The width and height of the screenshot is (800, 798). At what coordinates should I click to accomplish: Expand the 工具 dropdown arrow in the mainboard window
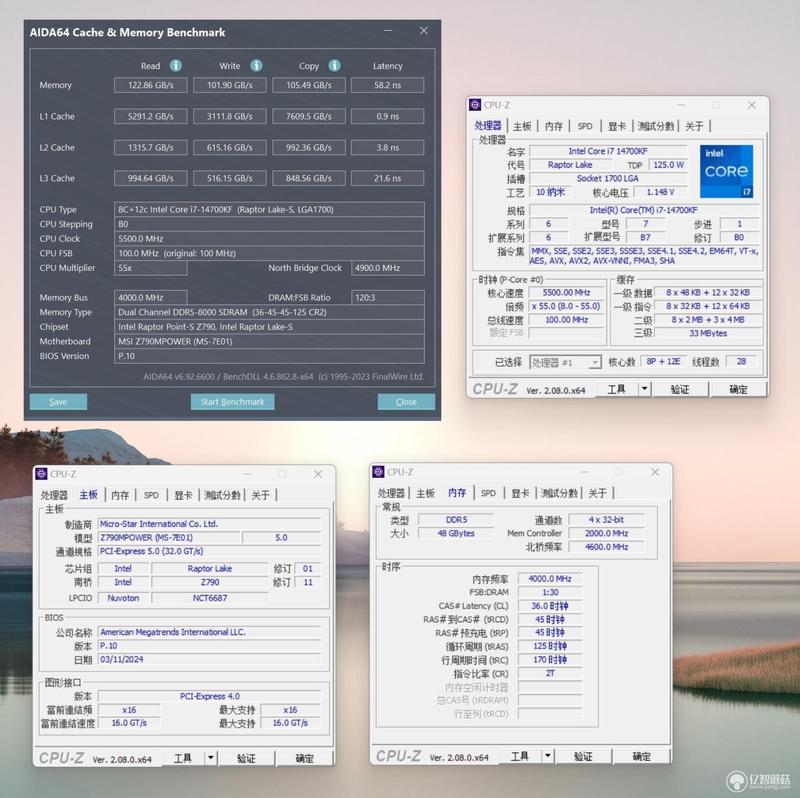pos(211,758)
